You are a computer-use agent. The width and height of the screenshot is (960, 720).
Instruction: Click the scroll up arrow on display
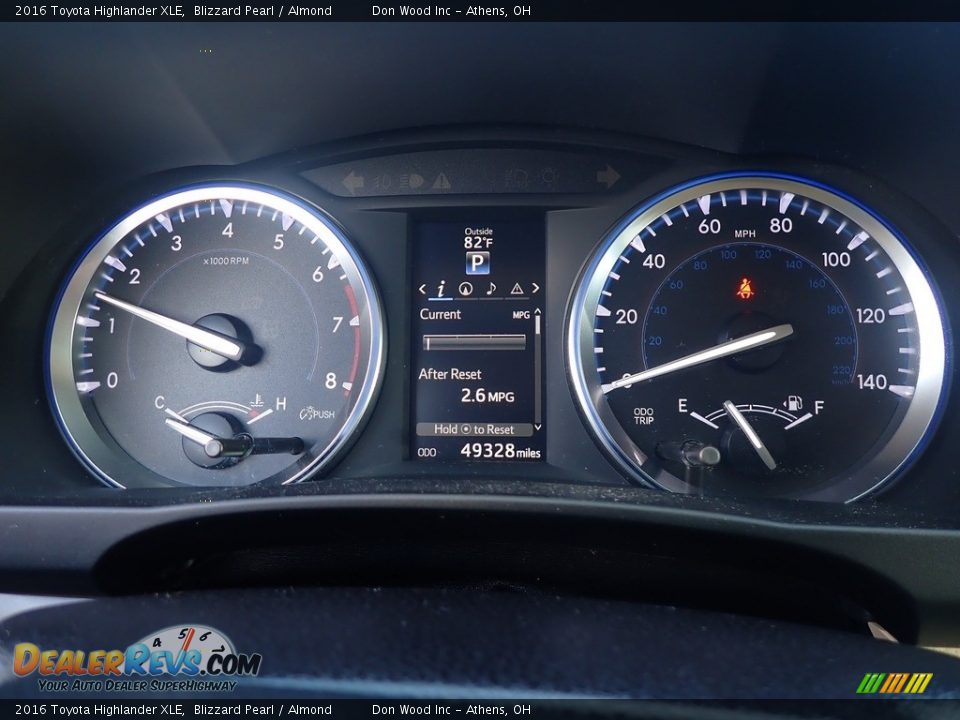(538, 312)
